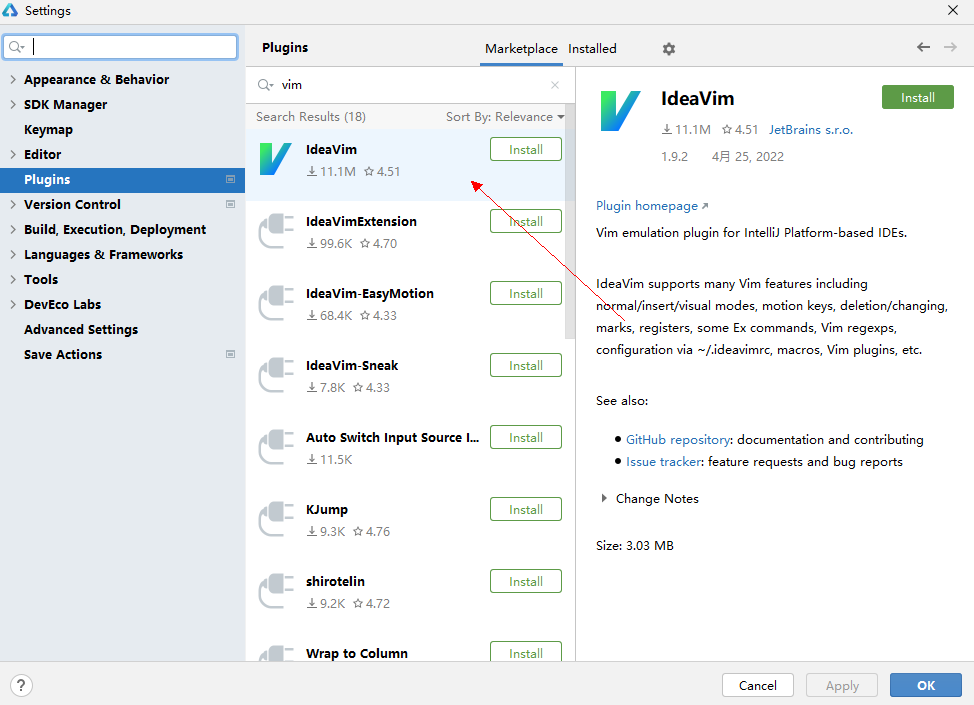Expand the Editor settings node
This screenshot has height=705, width=974.
point(13,154)
